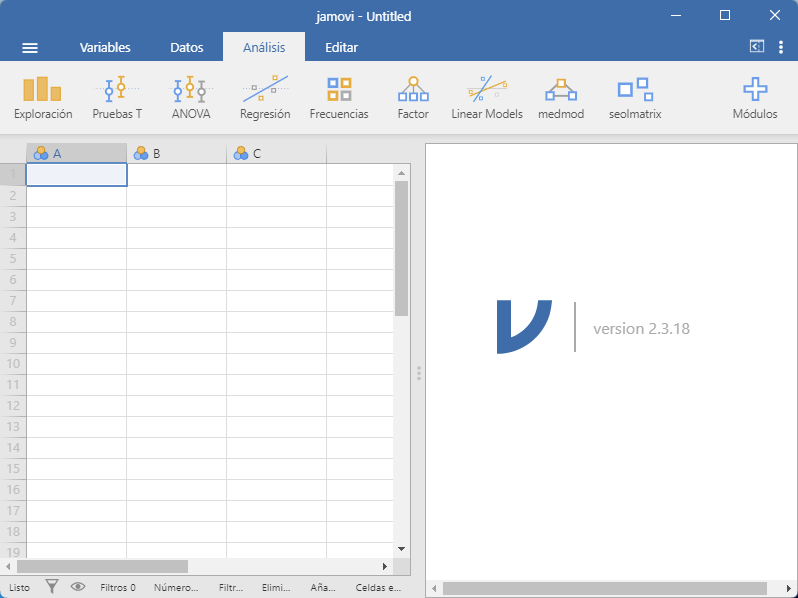Image resolution: width=798 pixels, height=598 pixels.
Task: Click the ANOVA analysis icon
Action: tap(191, 99)
